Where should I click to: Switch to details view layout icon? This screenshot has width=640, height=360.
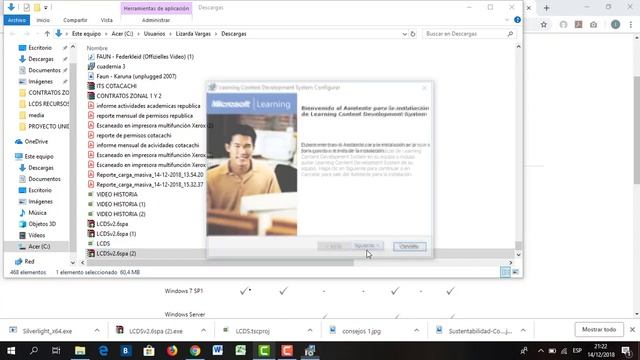pyautogui.click(x=505, y=272)
